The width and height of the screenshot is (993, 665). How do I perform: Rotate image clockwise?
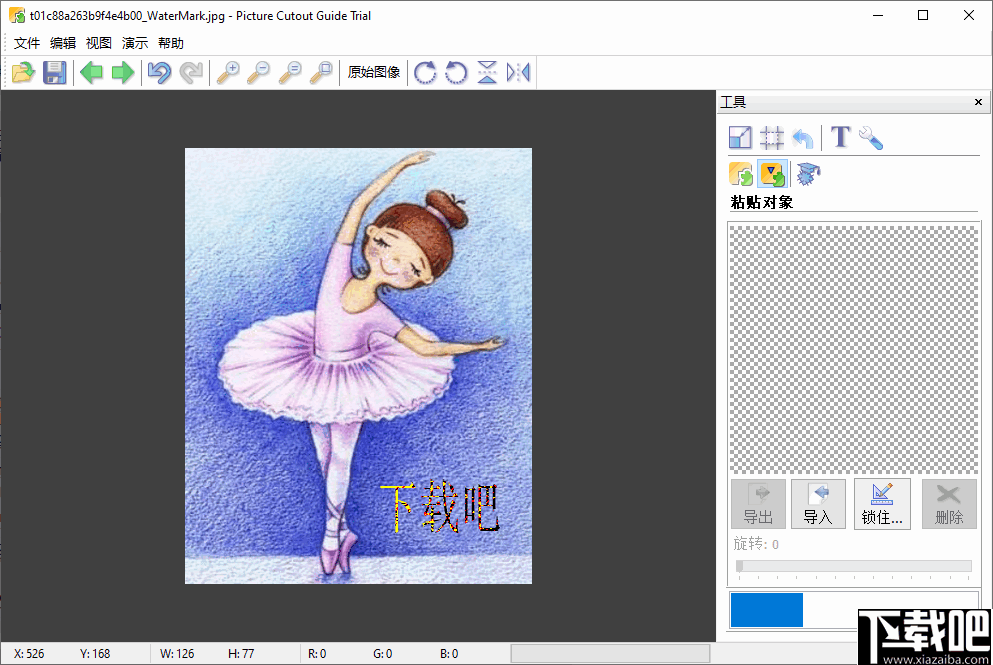click(x=425, y=72)
